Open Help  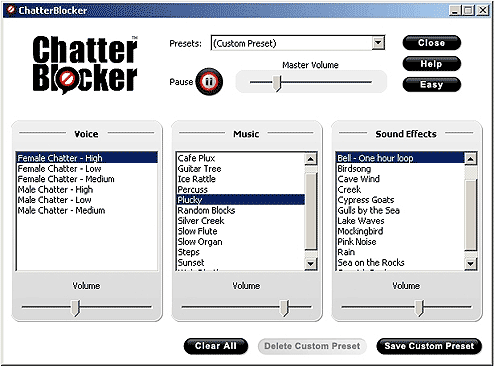[432, 64]
